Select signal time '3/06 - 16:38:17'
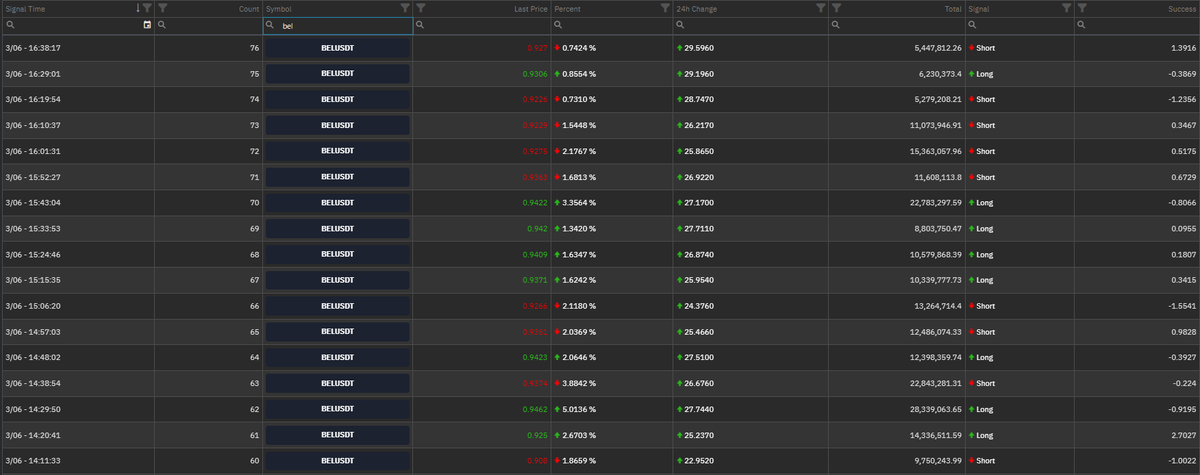Image resolution: width=1200 pixels, height=475 pixels. pos(33,48)
